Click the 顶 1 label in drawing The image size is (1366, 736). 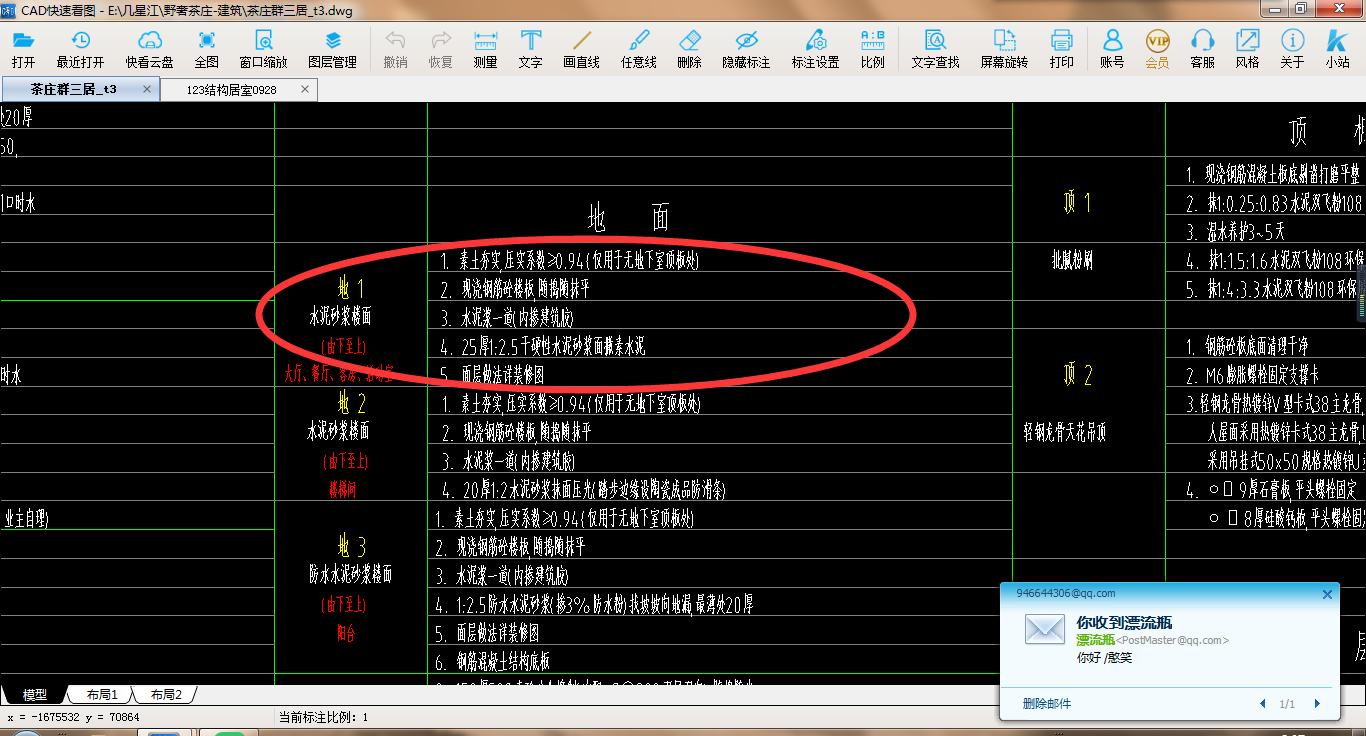point(1077,203)
